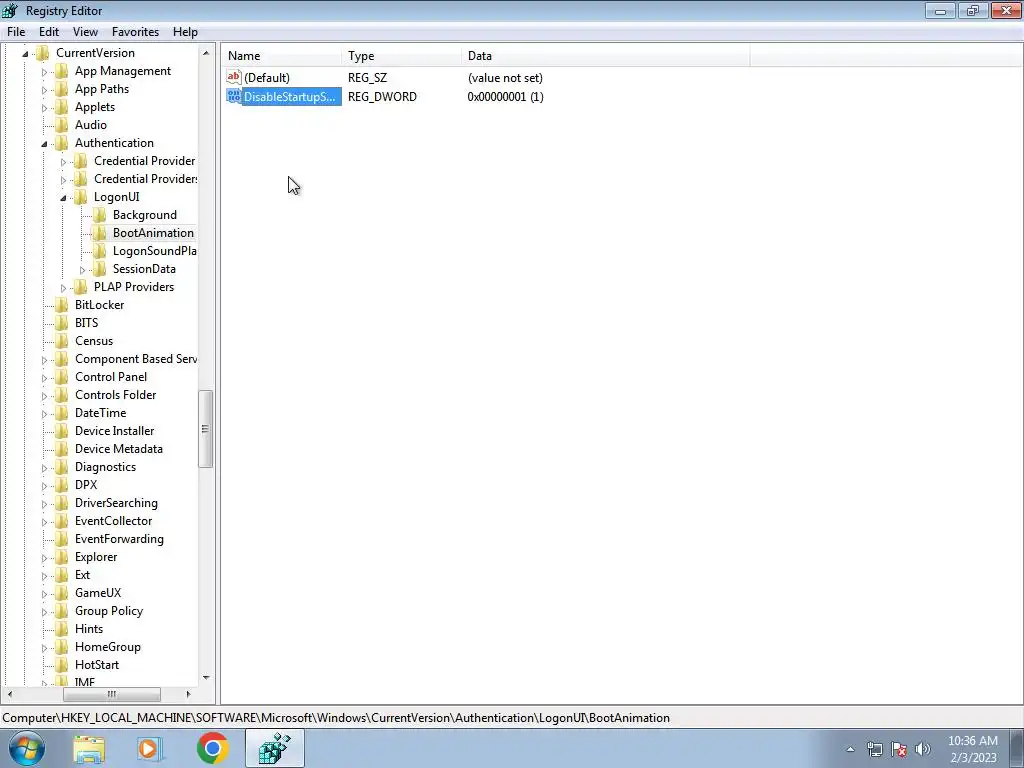Click the Census folder icon
1024x768 pixels.
pyautogui.click(x=61, y=341)
